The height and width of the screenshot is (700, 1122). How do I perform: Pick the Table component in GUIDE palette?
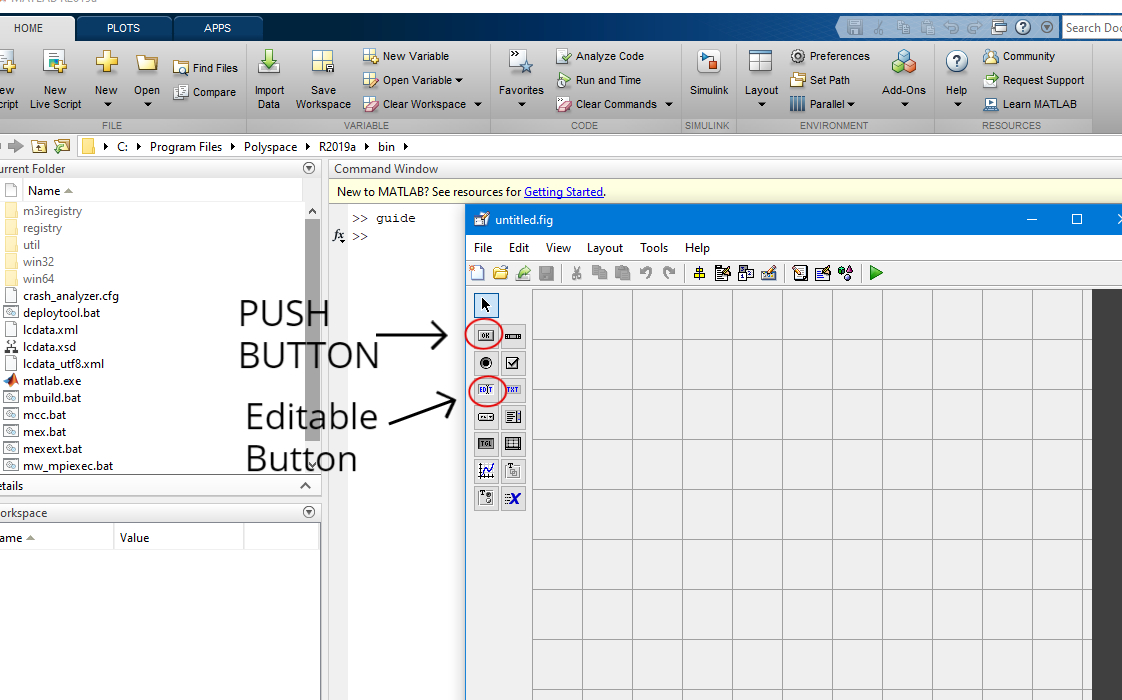tap(513, 444)
